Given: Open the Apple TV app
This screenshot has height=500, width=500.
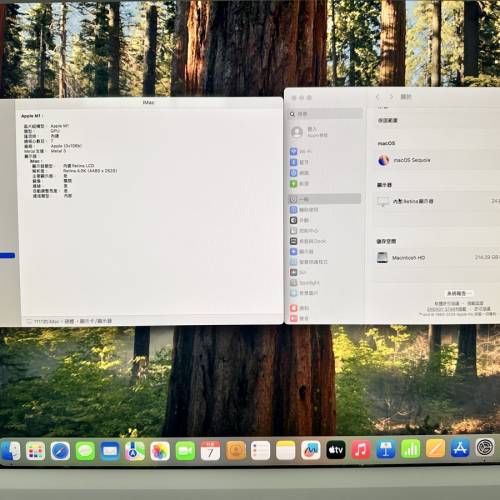Looking at the screenshot, I should pos(336,450).
